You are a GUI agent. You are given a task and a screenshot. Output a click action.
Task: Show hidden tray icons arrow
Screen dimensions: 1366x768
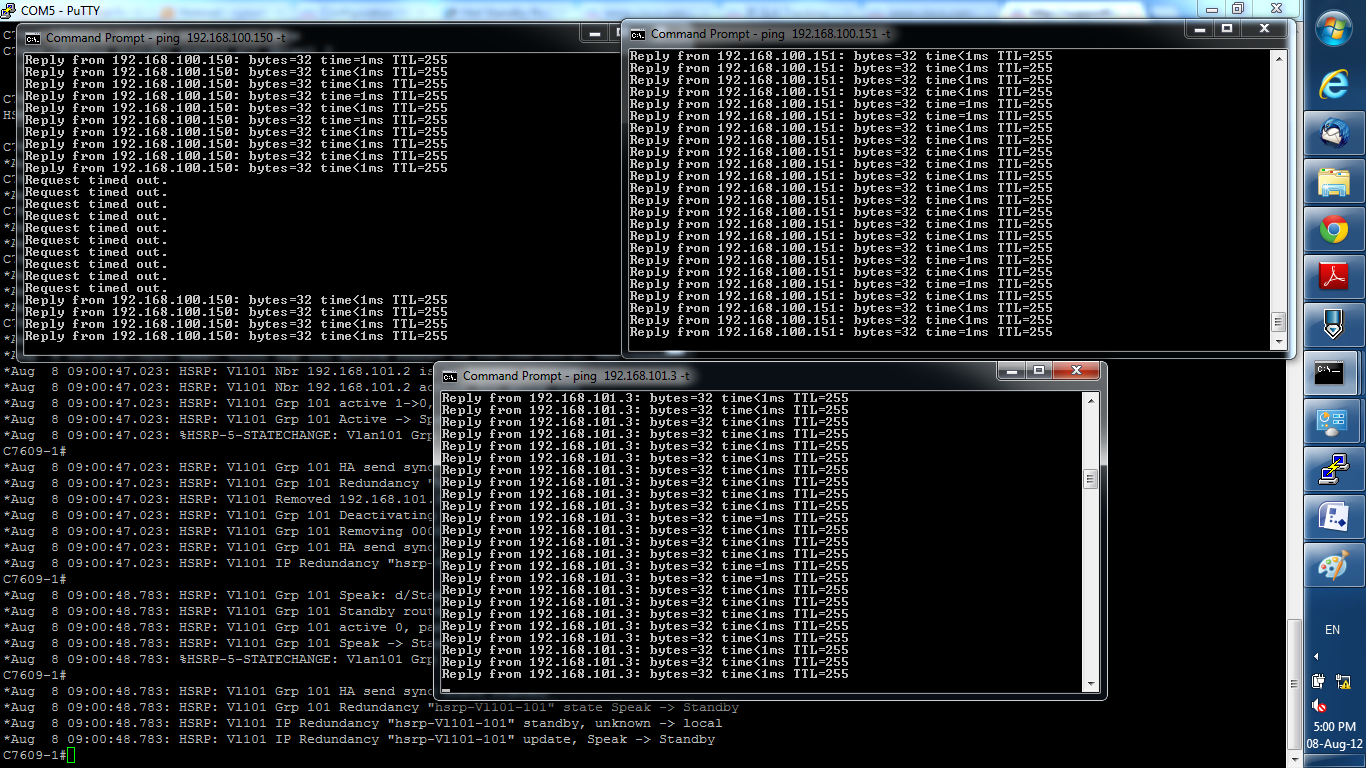click(x=1316, y=656)
